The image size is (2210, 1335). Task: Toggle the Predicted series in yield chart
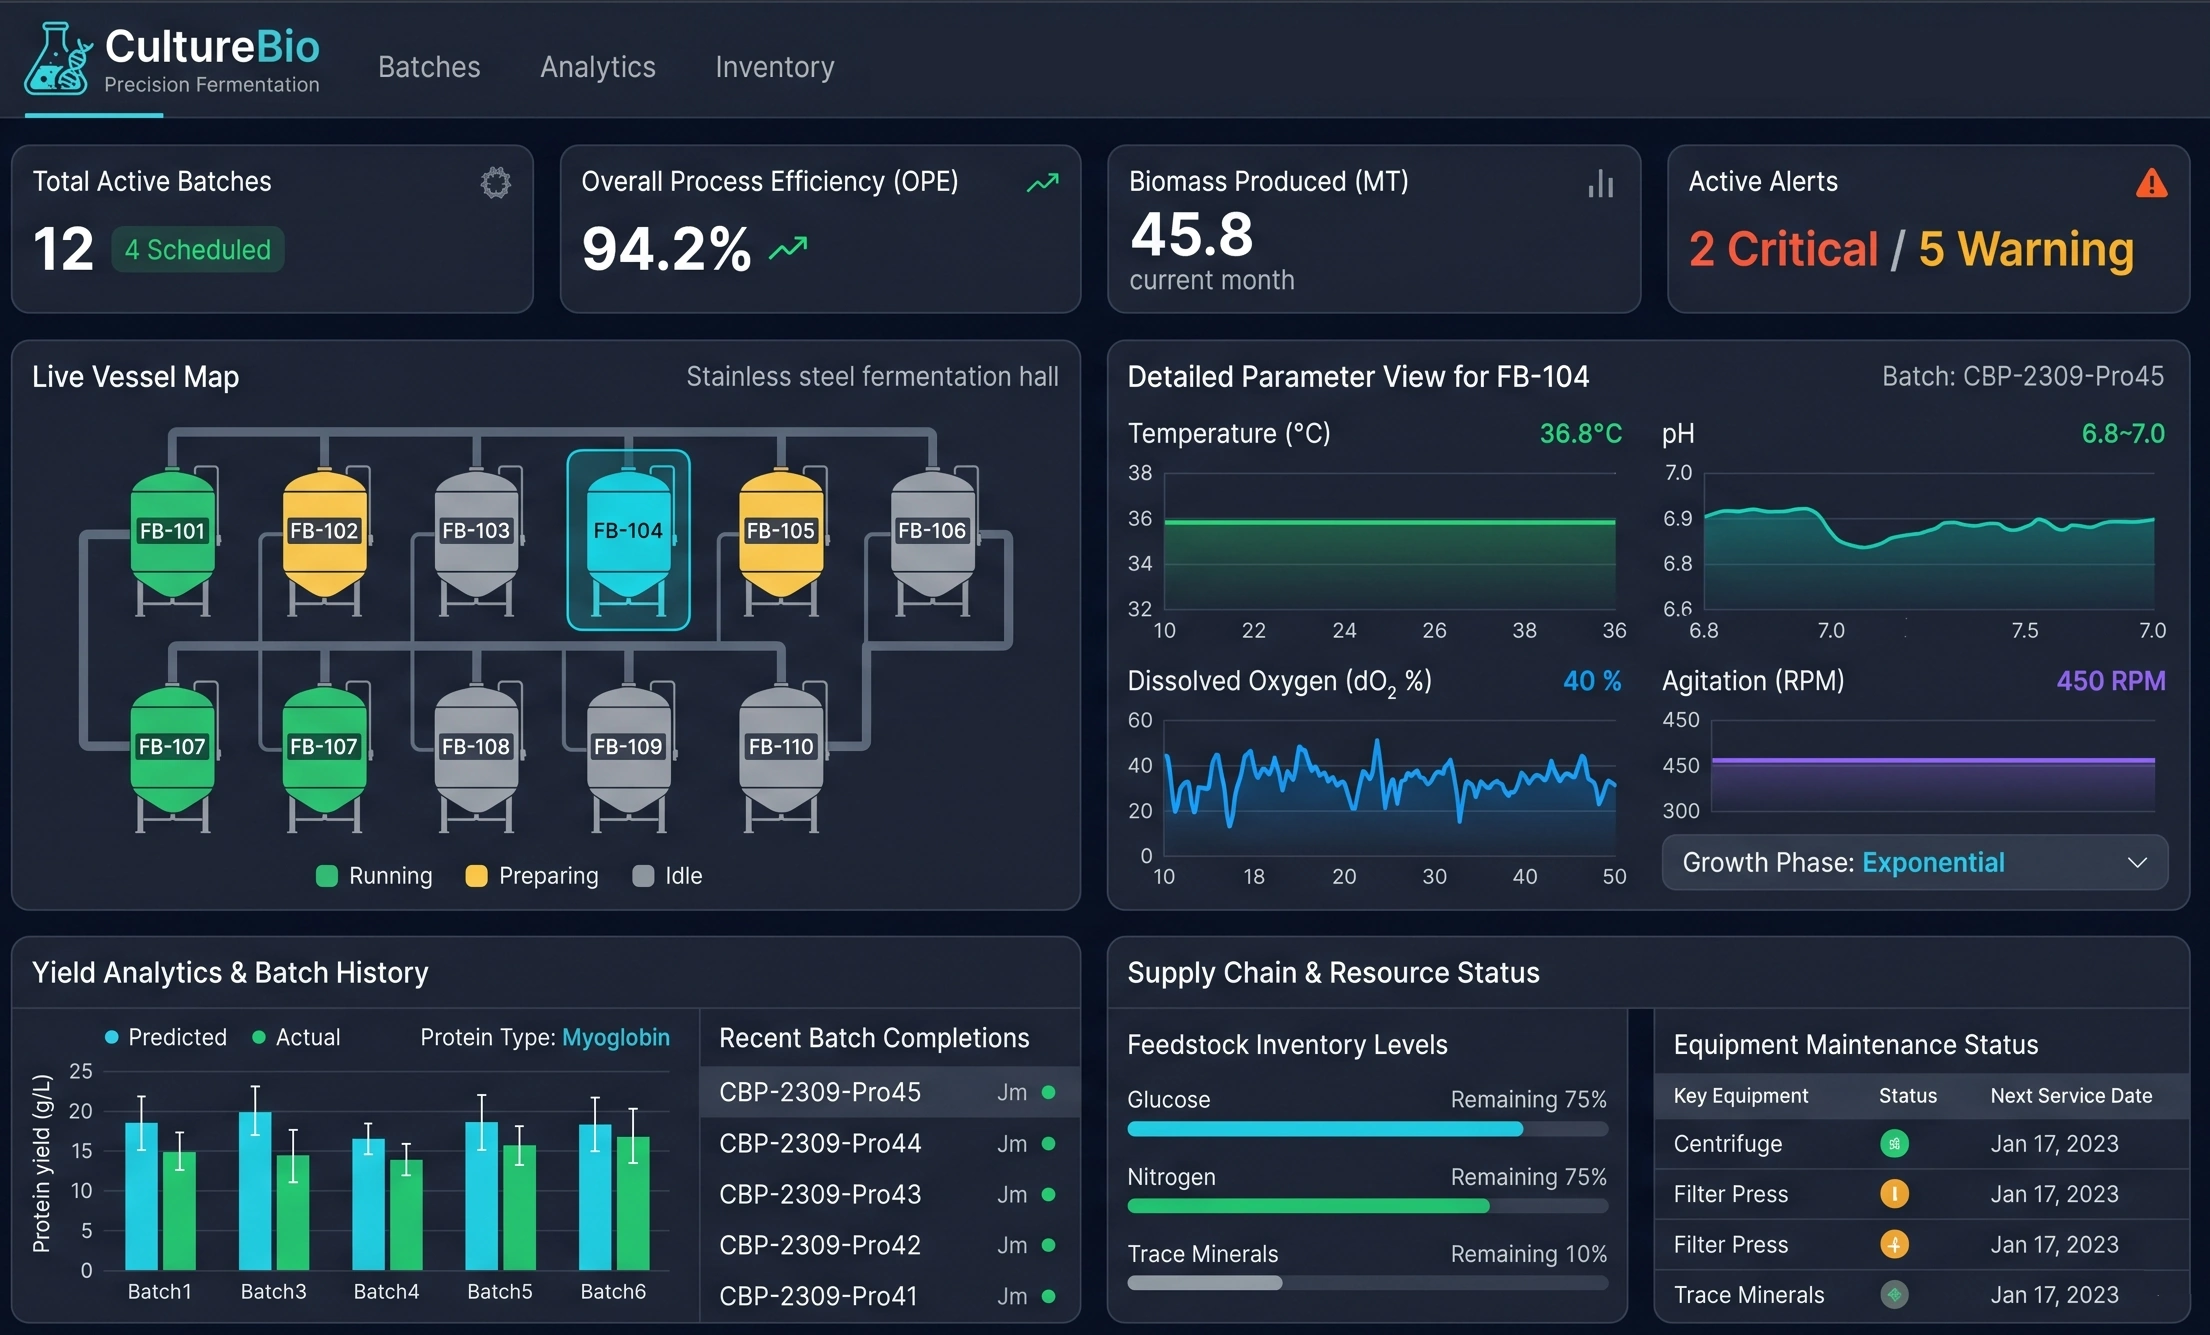pyautogui.click(x=166, y=1037)
